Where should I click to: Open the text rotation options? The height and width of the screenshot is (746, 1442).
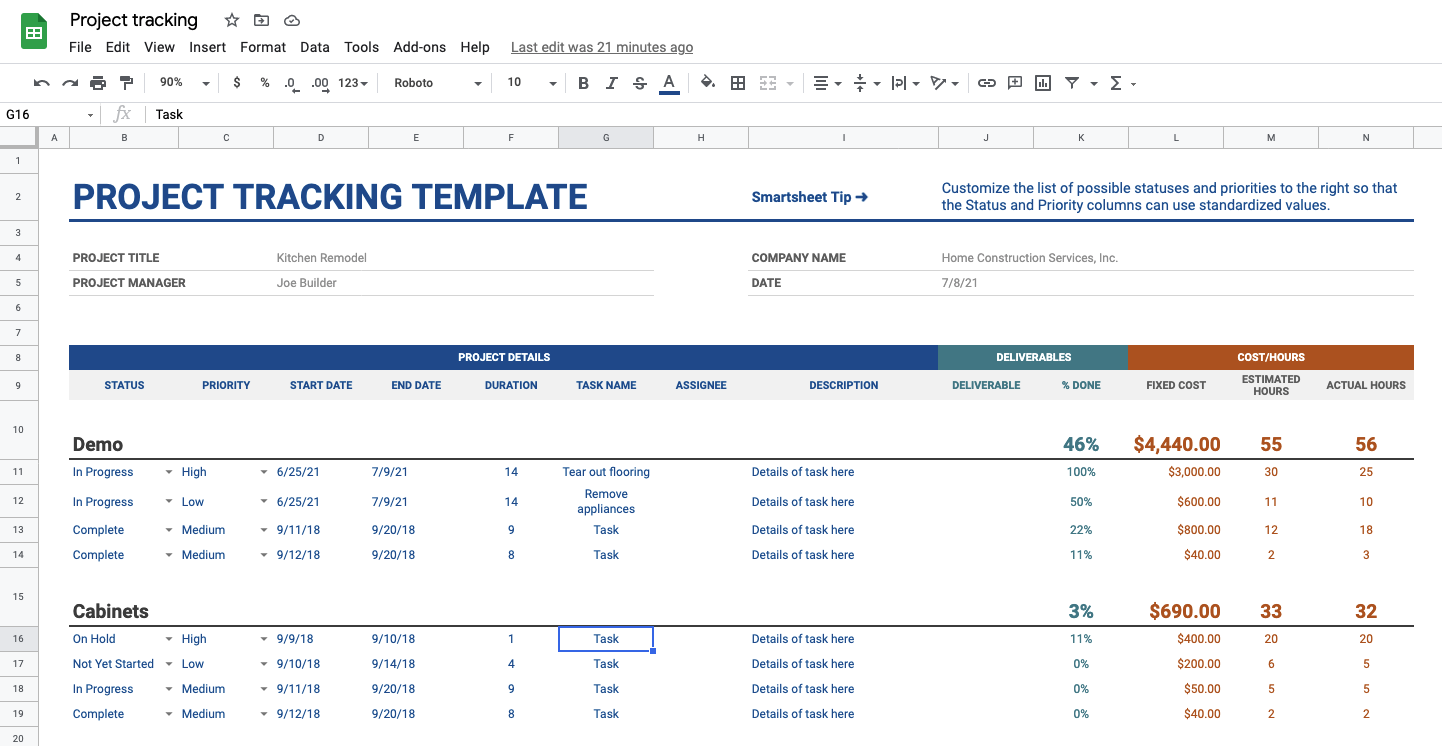944,83
